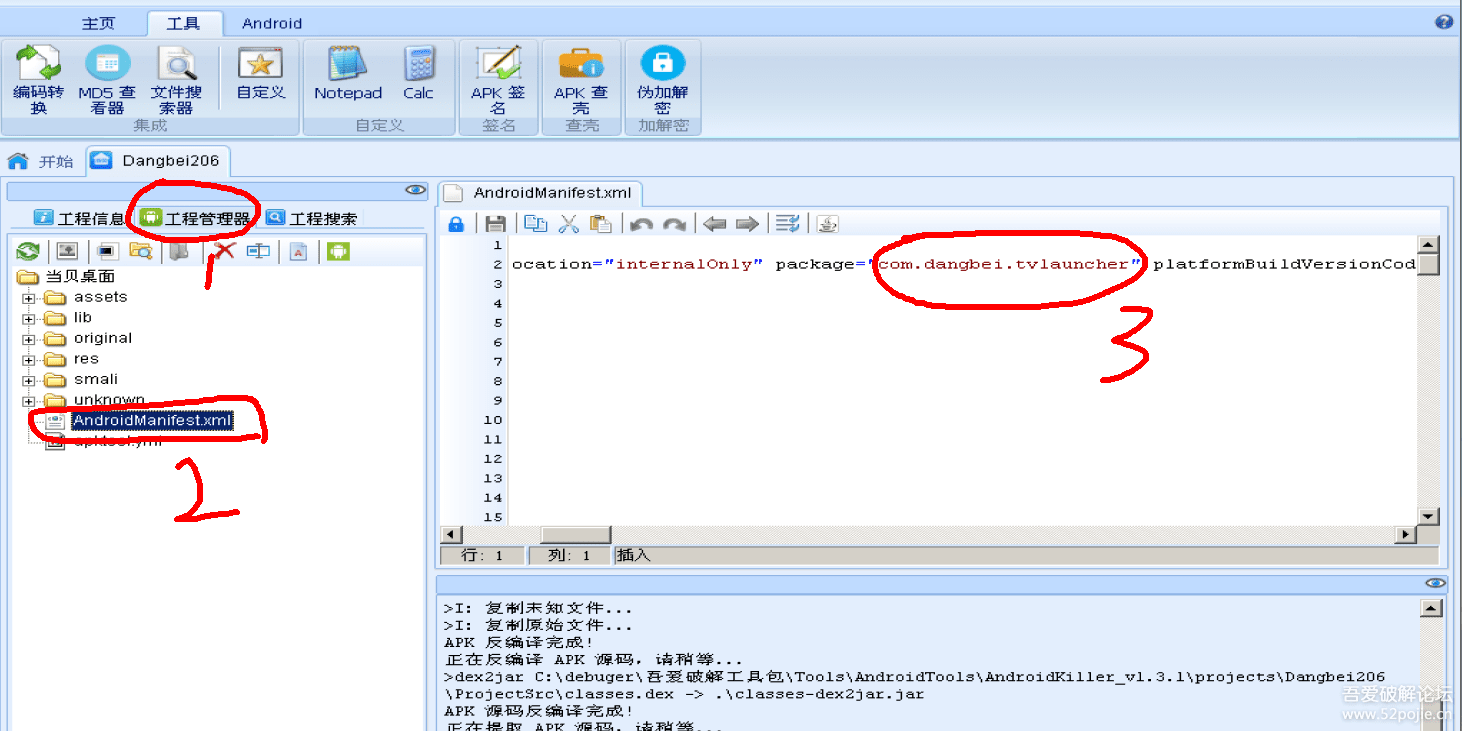This screenshot has width=1462, height=731.
Task: Click editor vertical scrollbar up arrow
Action: pos(1429,245)
